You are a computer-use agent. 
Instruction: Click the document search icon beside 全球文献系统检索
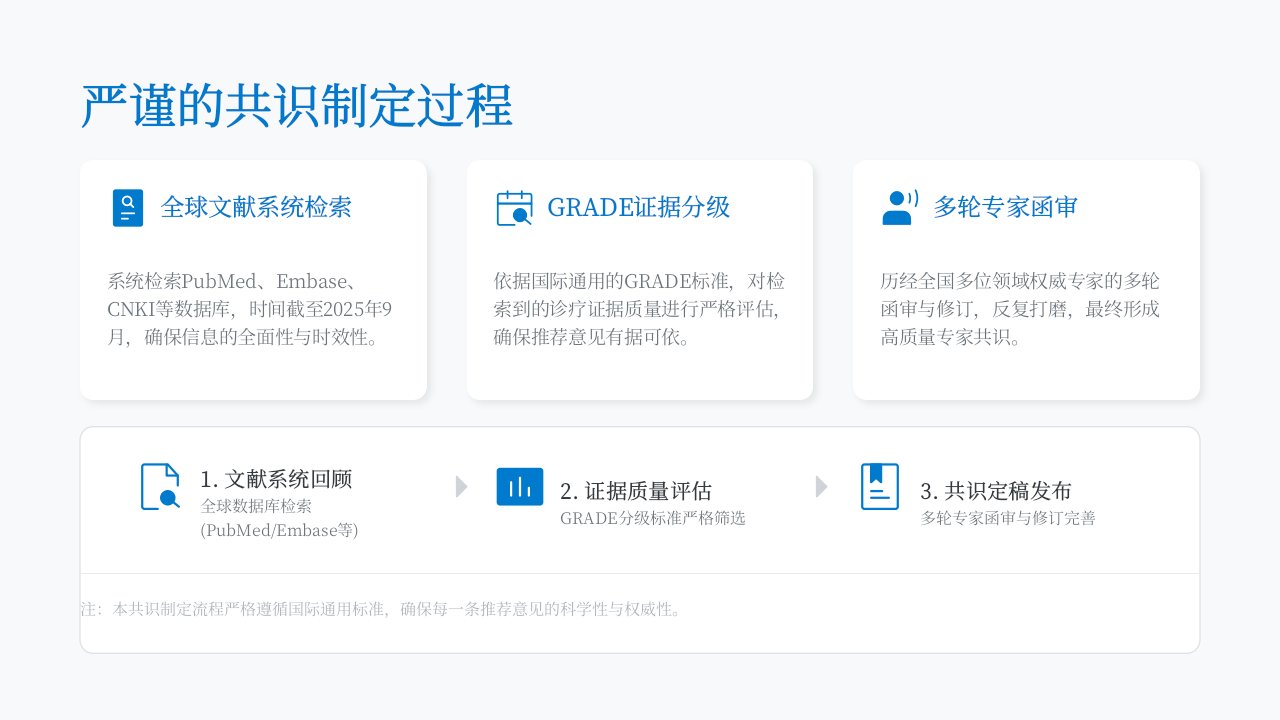[x=128, y=208]
